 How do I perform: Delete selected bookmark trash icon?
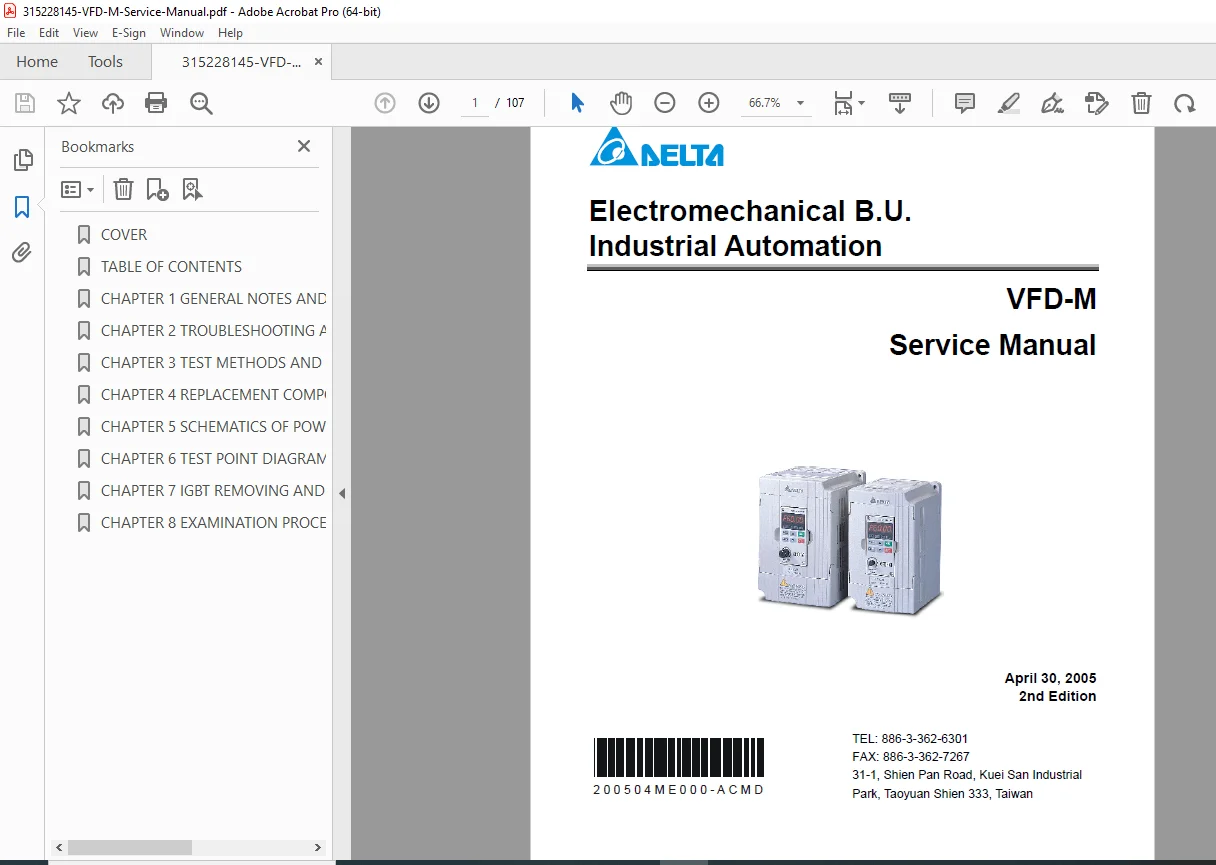pos(123,189)
